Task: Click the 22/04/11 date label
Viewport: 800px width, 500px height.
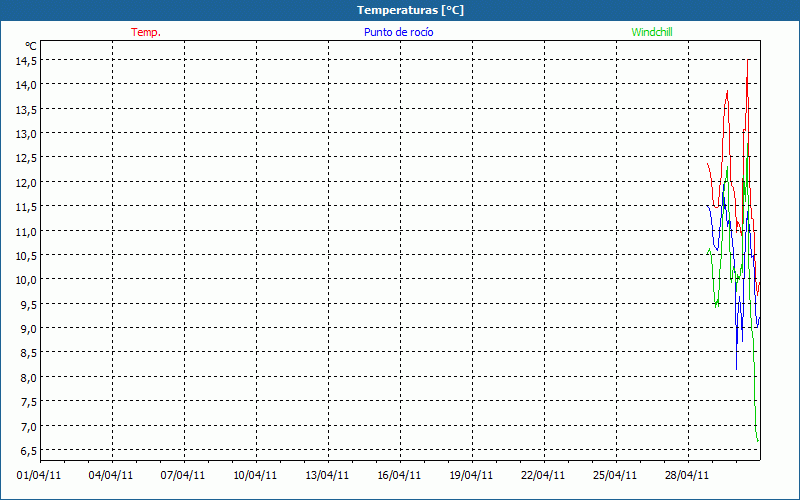Action: click(543, 475)
